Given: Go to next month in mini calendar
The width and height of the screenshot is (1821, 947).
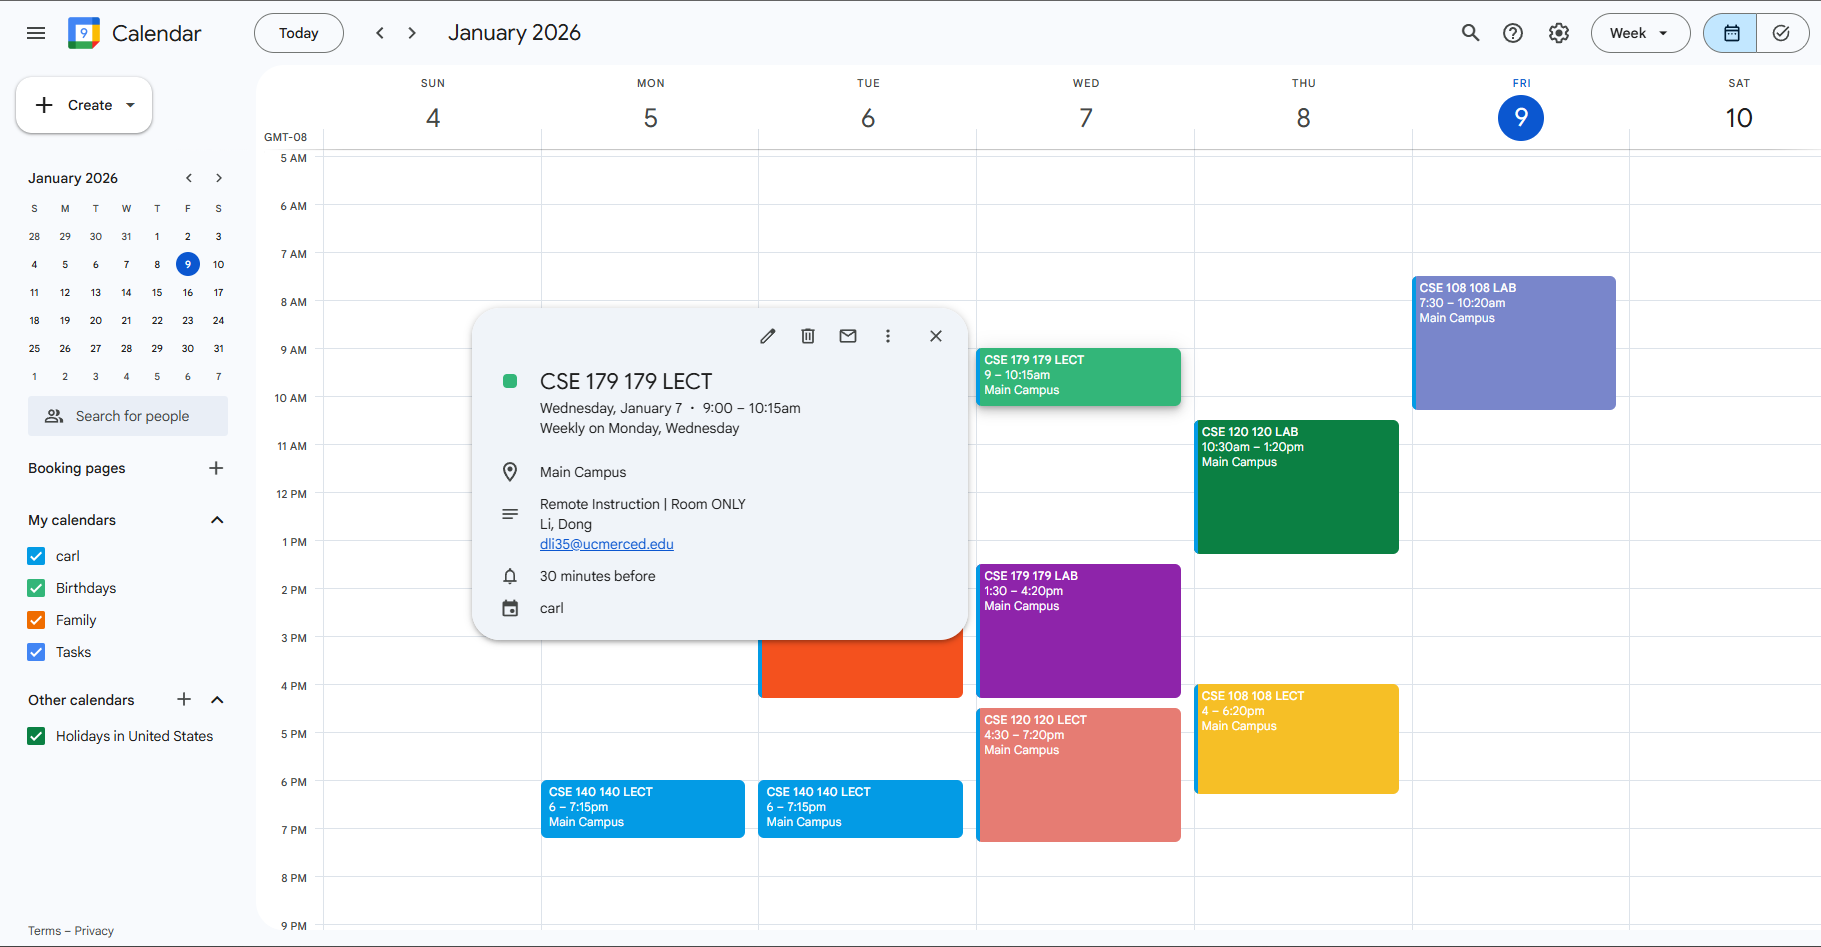Looking at the screenshot, I should 218,177.
